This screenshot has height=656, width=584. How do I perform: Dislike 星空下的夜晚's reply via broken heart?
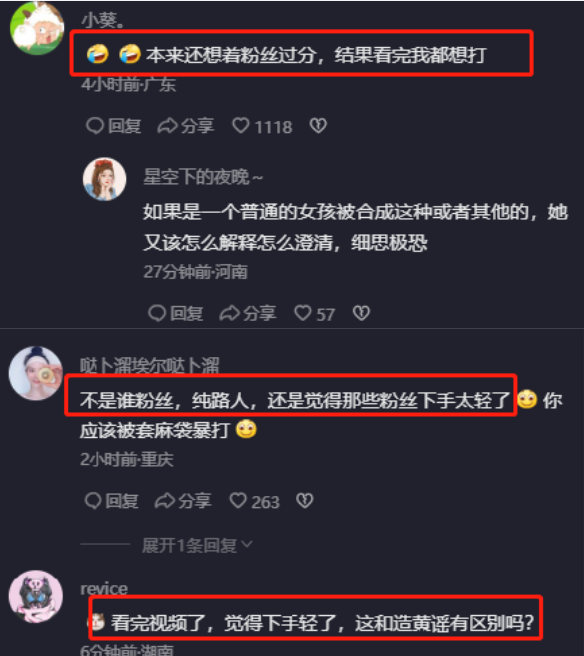tap(361, 313)
